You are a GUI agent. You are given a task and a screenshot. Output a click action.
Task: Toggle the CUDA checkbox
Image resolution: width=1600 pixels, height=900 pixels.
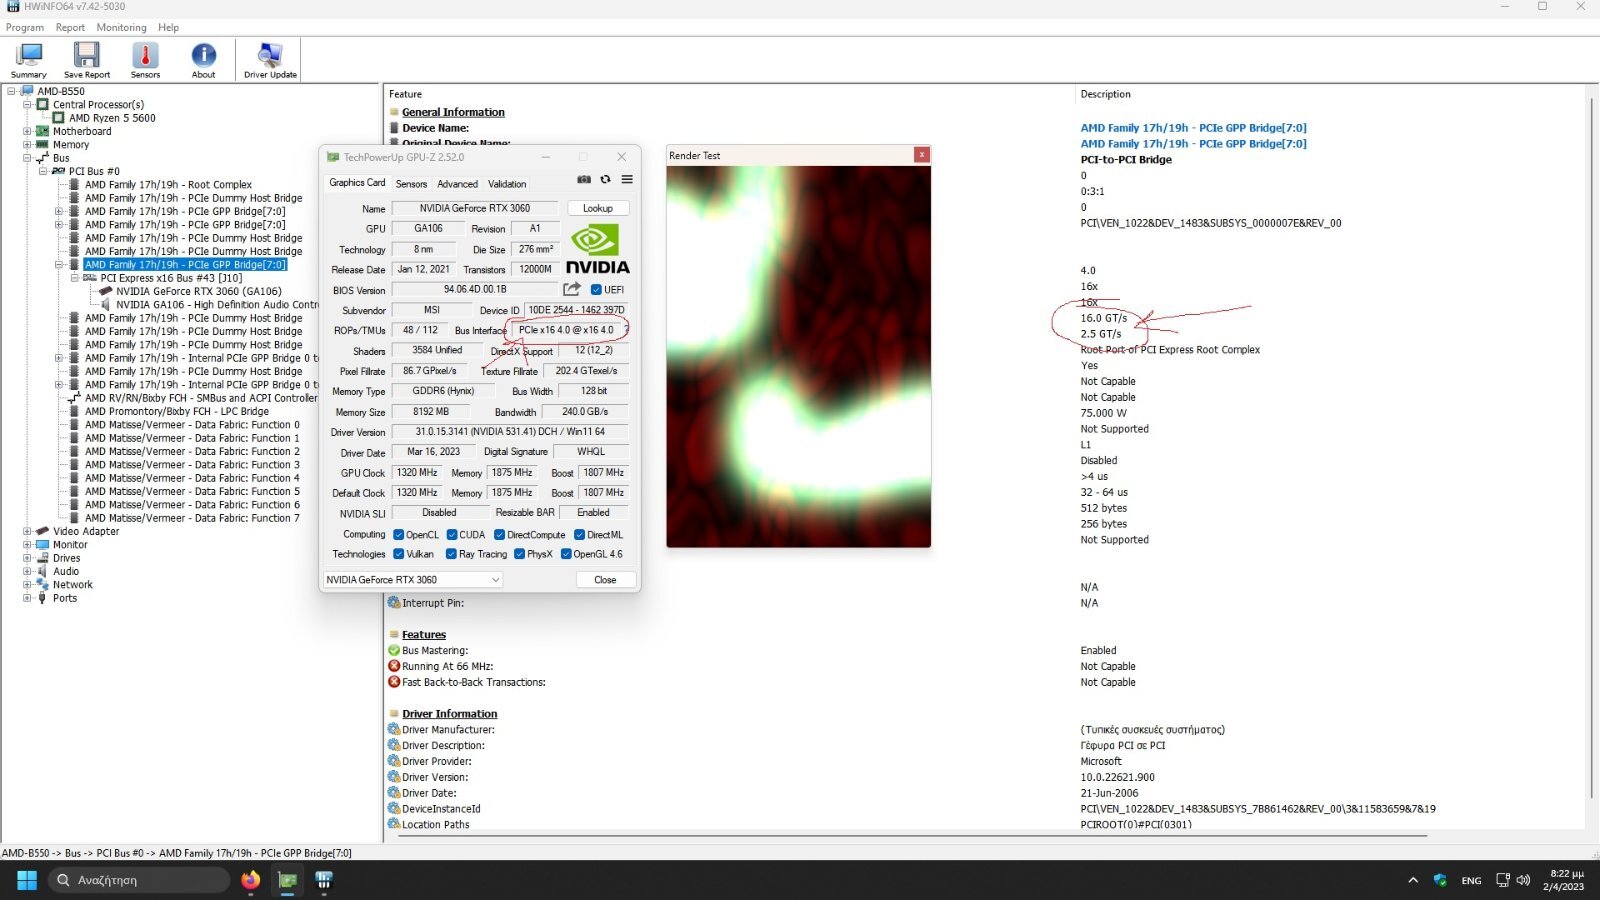tap(452, 535)
